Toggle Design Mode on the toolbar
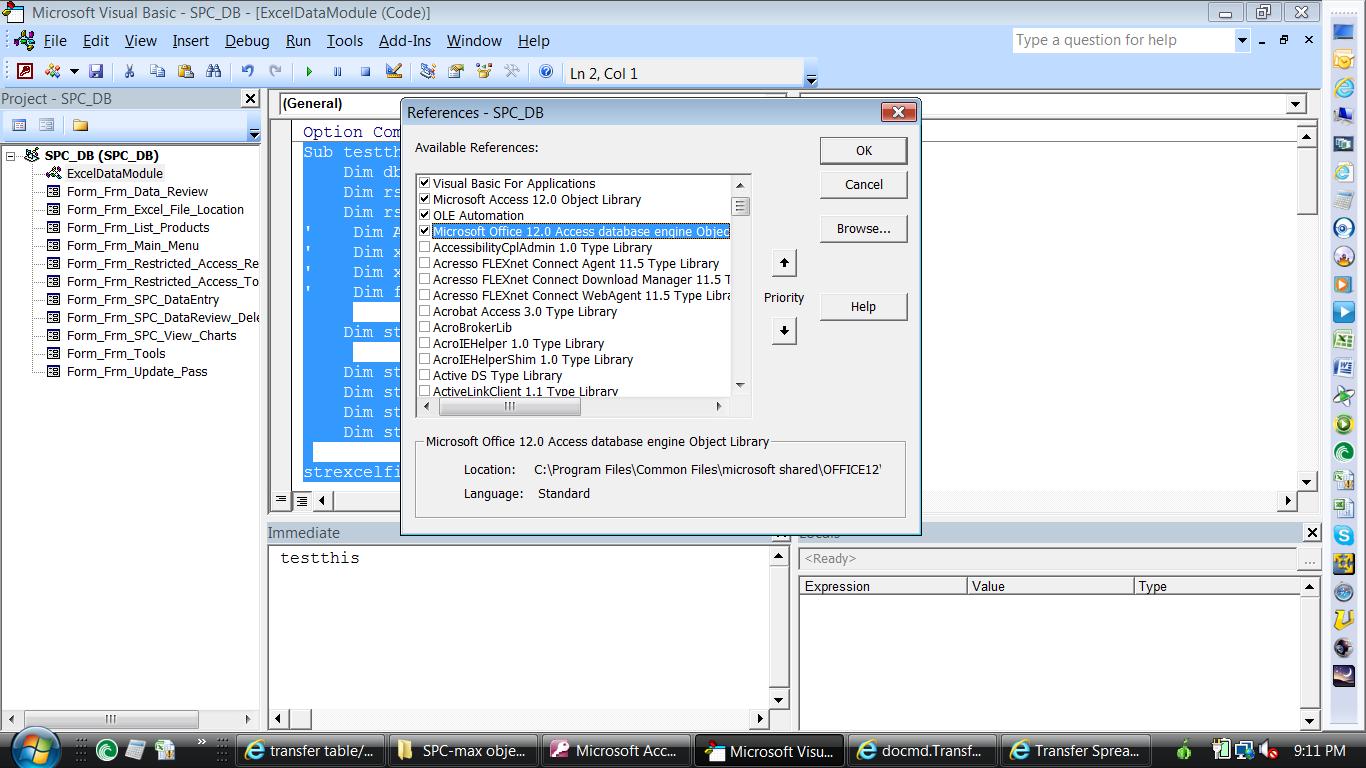This screenshot has height=768, width=1366. [x=394, y=72]
